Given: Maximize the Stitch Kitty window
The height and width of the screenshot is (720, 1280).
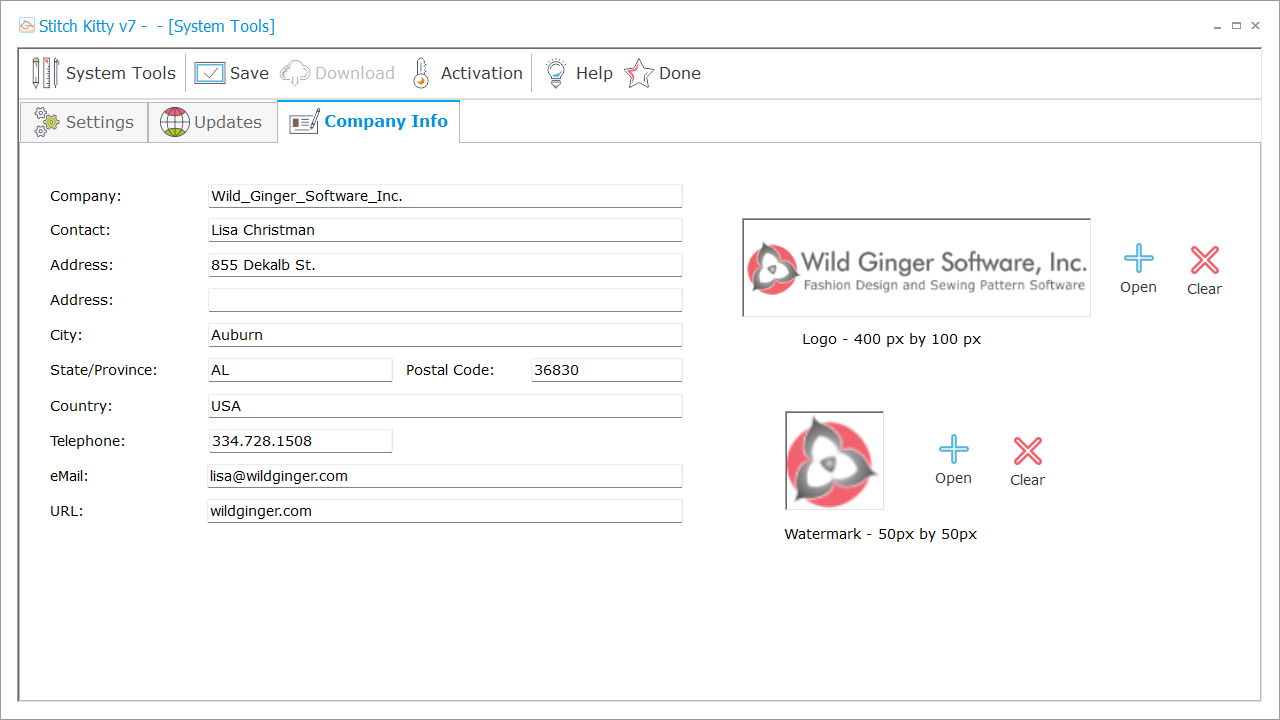Looking at the screenshot, I should (x=1237, y=26).
